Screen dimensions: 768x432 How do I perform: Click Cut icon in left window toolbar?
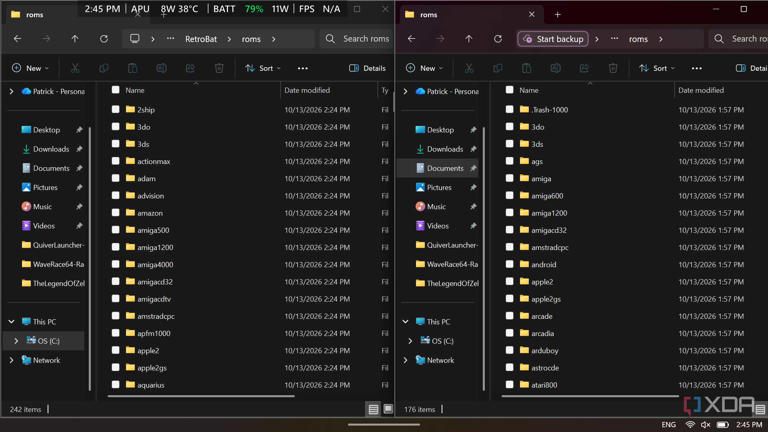[75, 68]
